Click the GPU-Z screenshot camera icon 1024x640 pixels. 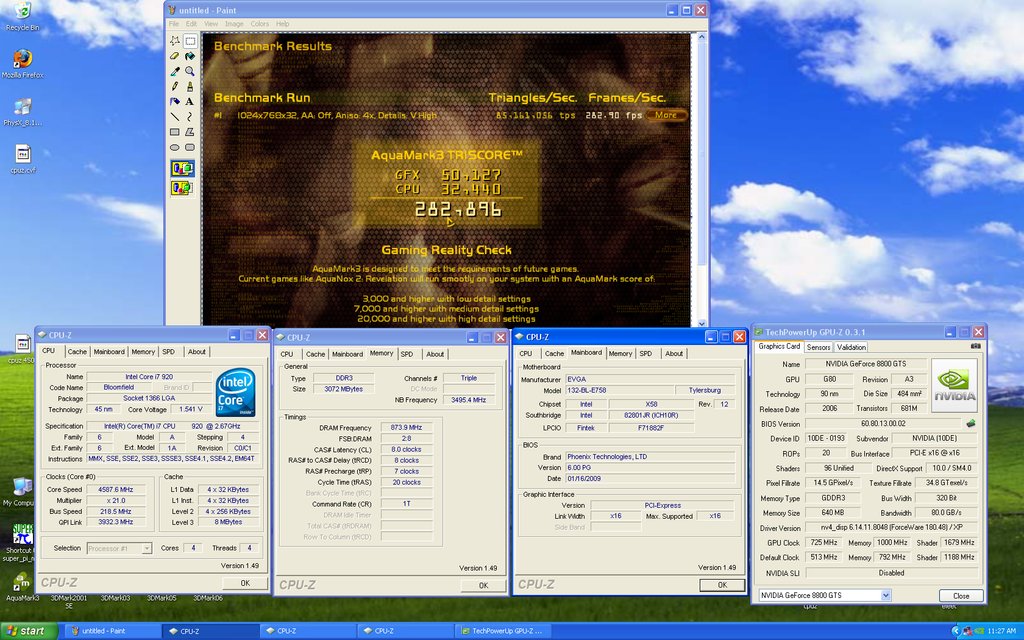click(976, 346)
